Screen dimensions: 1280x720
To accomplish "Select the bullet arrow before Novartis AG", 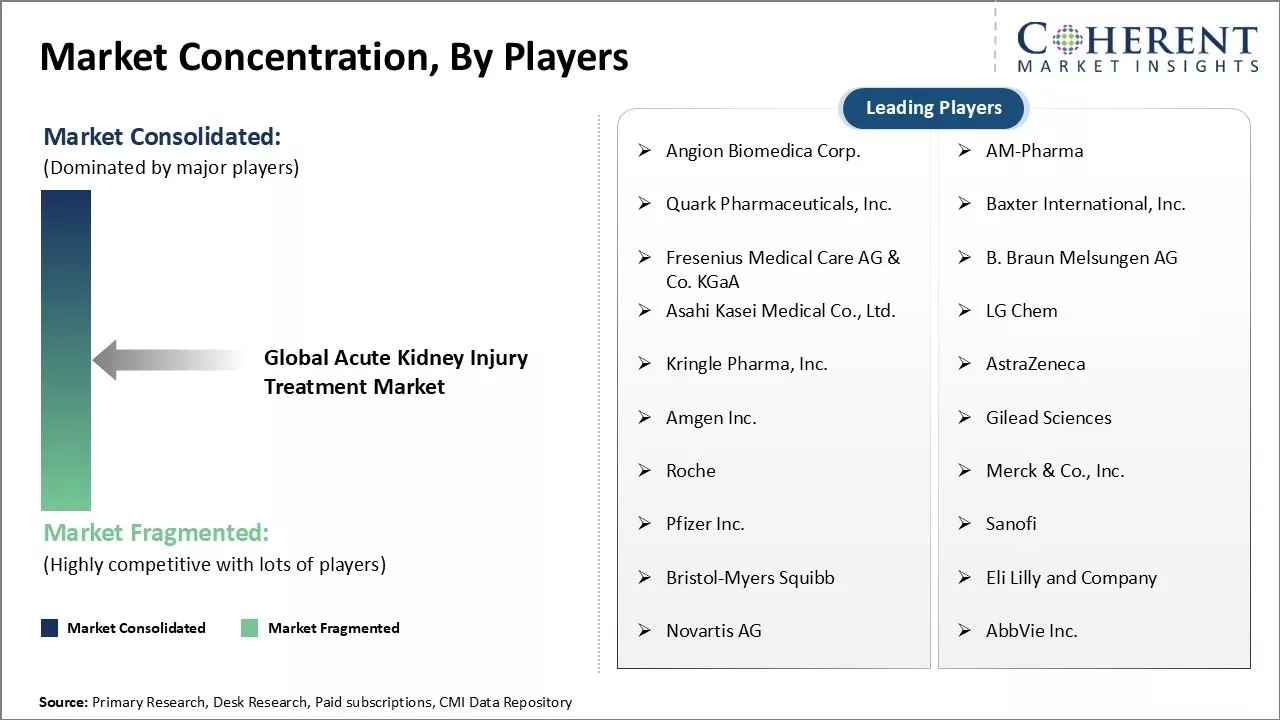I will (x=645, y=631).
